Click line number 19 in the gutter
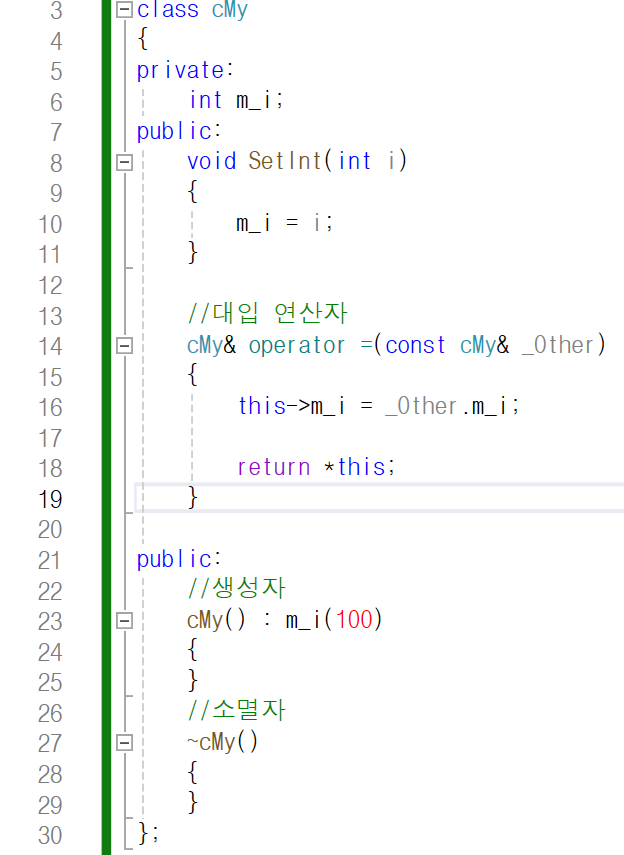Viewport: 624px width, 855px height. tap(50, 499)
